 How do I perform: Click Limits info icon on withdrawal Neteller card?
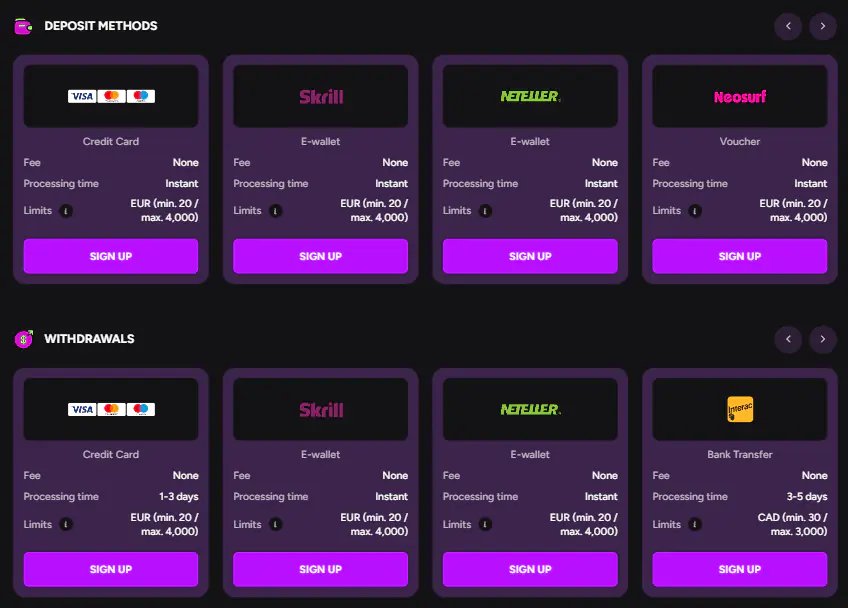click(x=486, y=524)
